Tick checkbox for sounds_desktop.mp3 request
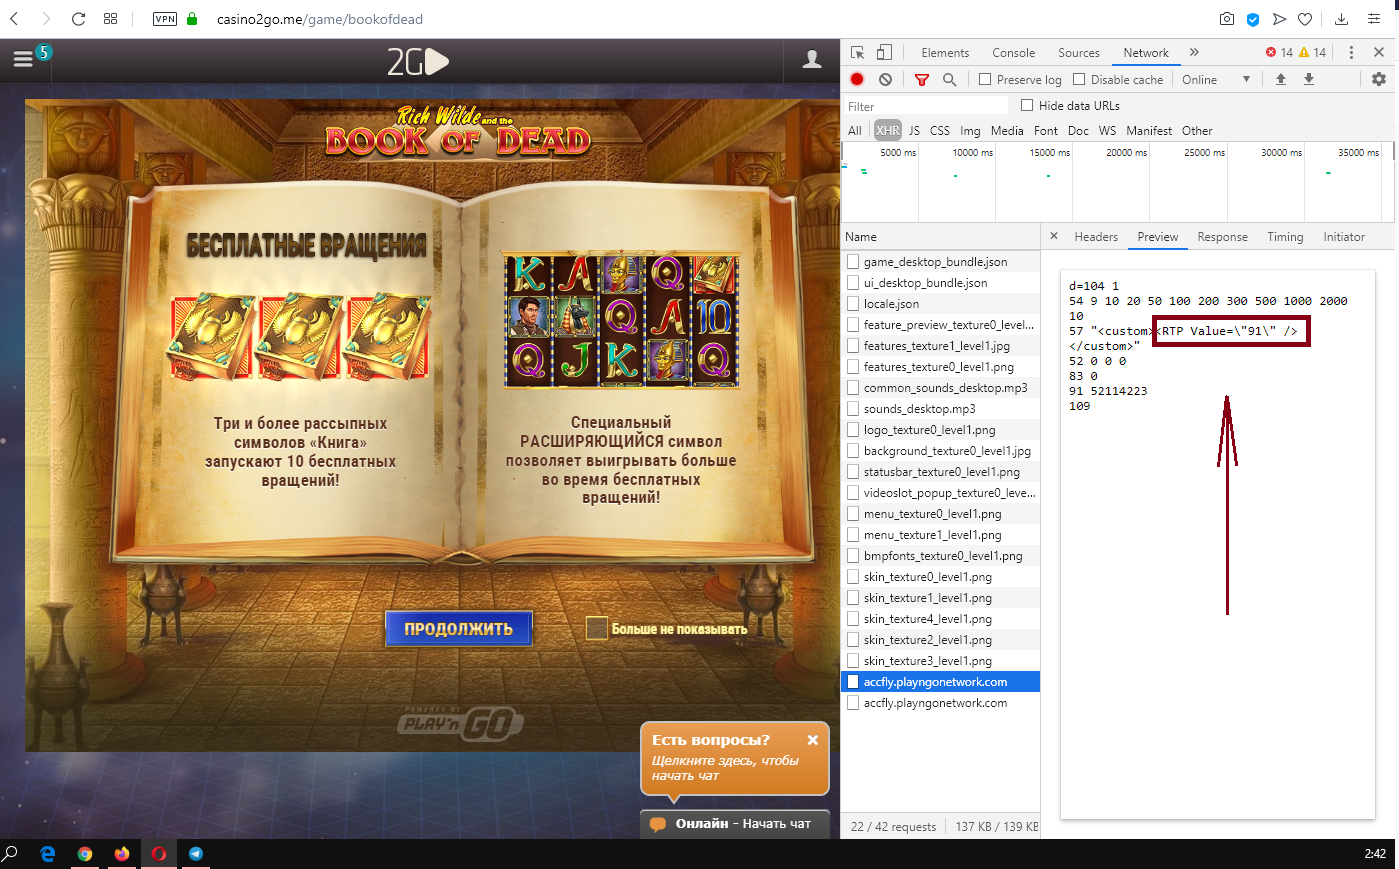The width and height of the screenshot is (1399, 869). [853, 408]
